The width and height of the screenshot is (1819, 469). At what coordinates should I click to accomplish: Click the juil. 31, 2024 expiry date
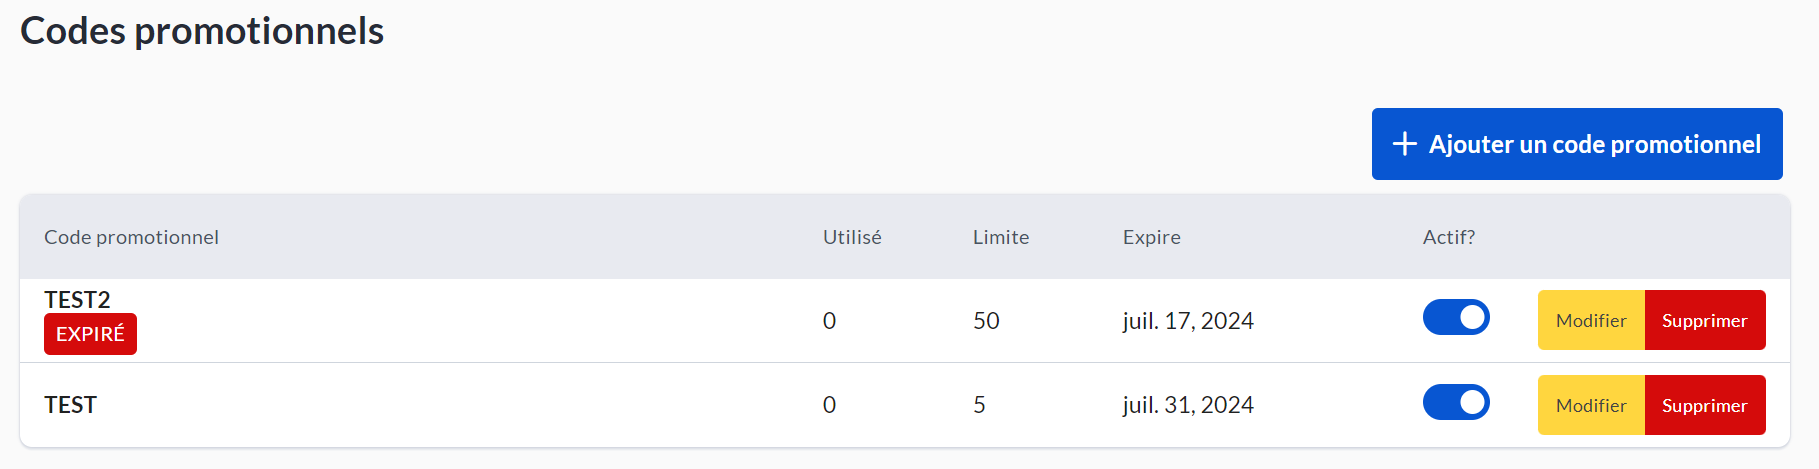(1188, 405)
